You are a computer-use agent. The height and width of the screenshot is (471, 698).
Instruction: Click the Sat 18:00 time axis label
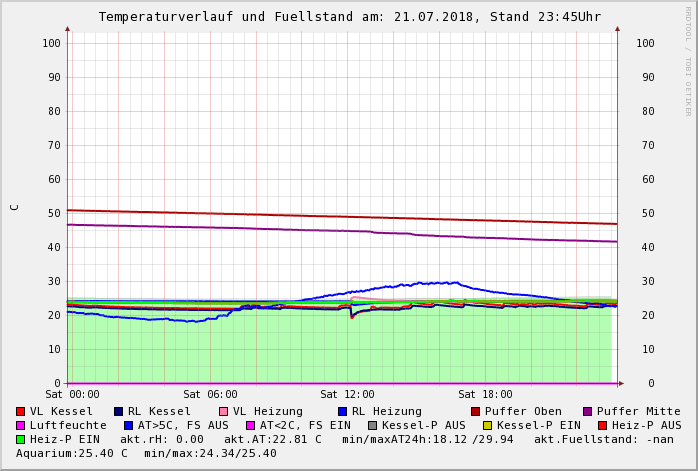tap(485, 394)
